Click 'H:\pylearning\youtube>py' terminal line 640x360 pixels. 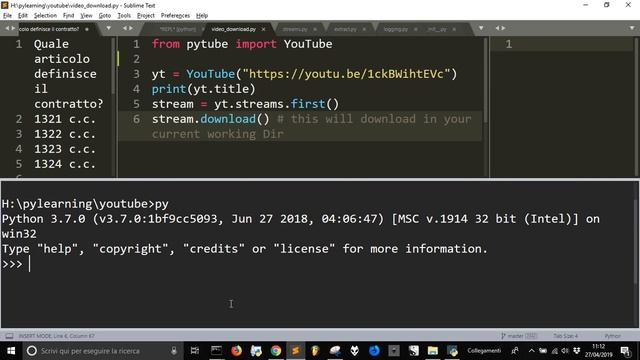85,204
